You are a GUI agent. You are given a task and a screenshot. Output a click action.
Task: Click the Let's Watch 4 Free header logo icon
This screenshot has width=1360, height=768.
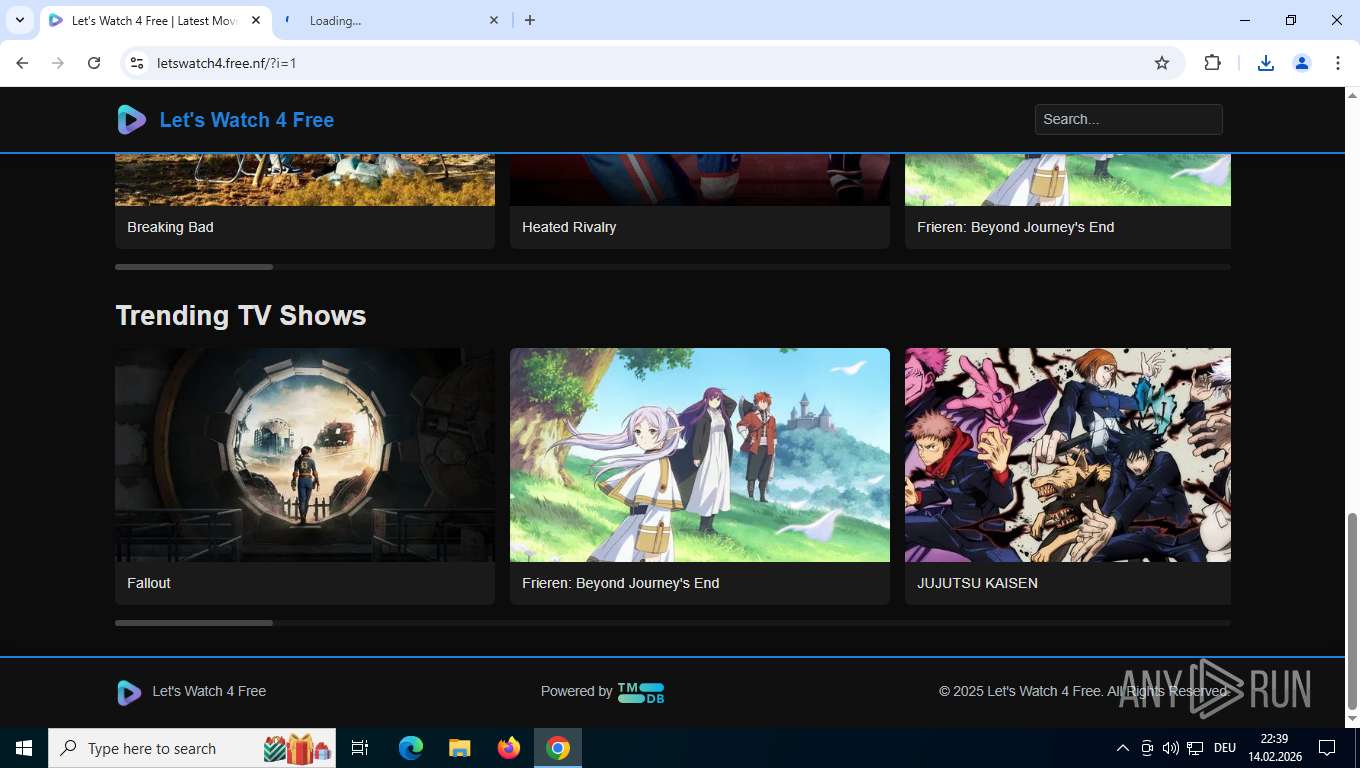(131, 120)
